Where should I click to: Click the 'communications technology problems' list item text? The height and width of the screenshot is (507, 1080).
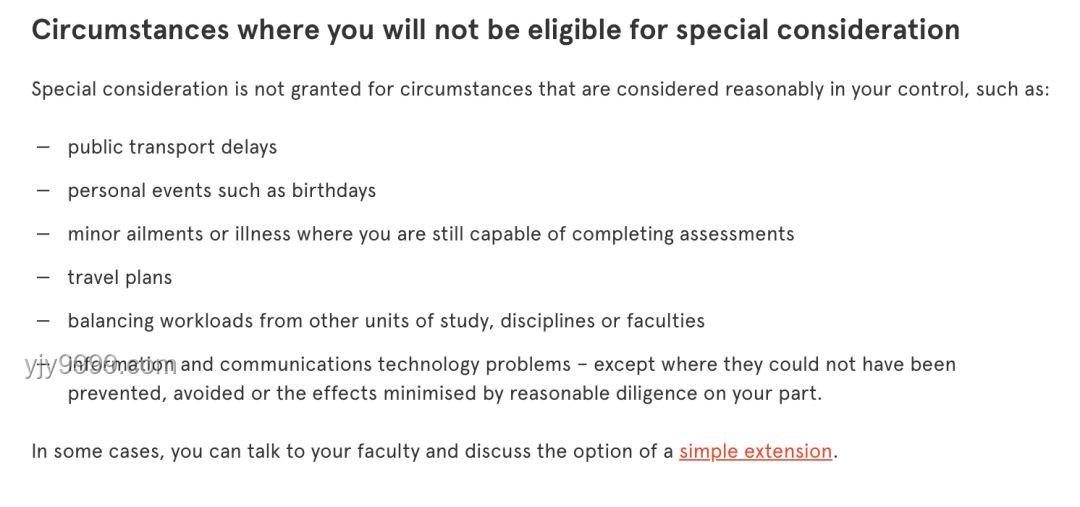(512, 364)
